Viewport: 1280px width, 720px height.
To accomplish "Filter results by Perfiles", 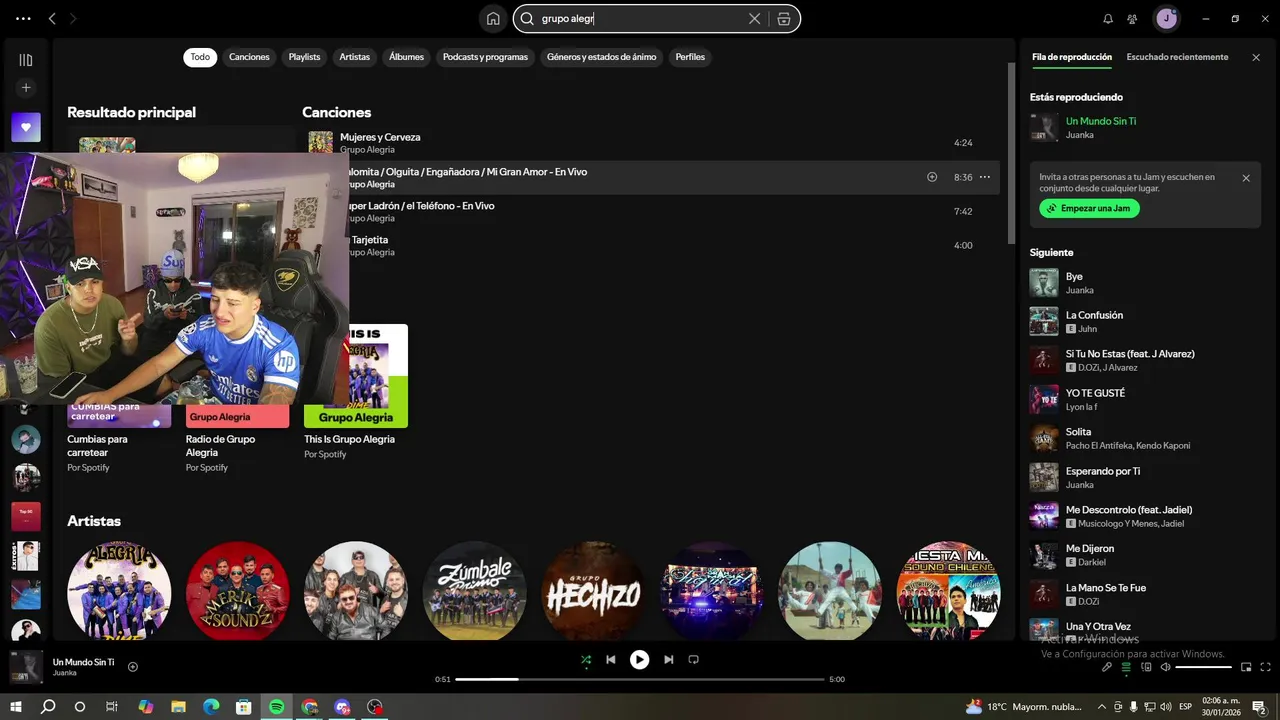I will (x=690, y=57).
